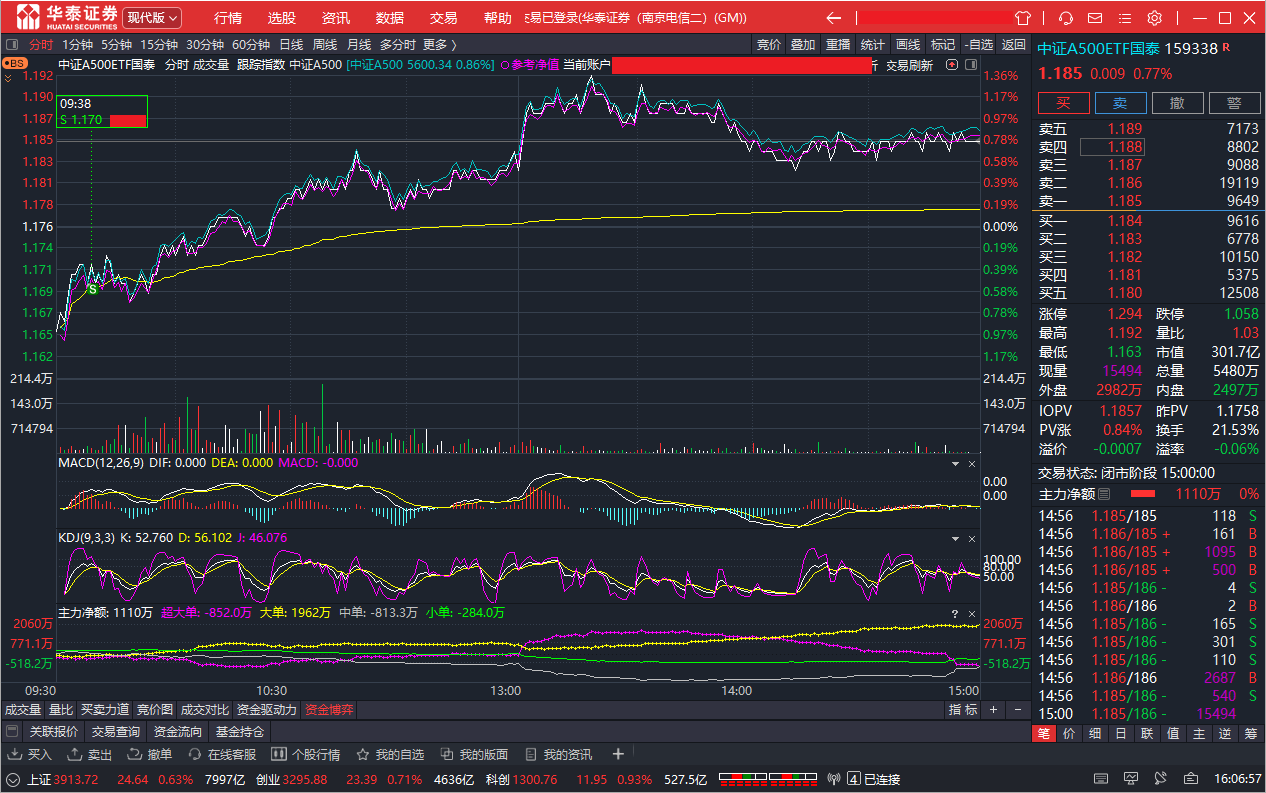Open settings gear in title bar
The height and width of the screenshot is (793, 1266).
(x=1154, y=18)
